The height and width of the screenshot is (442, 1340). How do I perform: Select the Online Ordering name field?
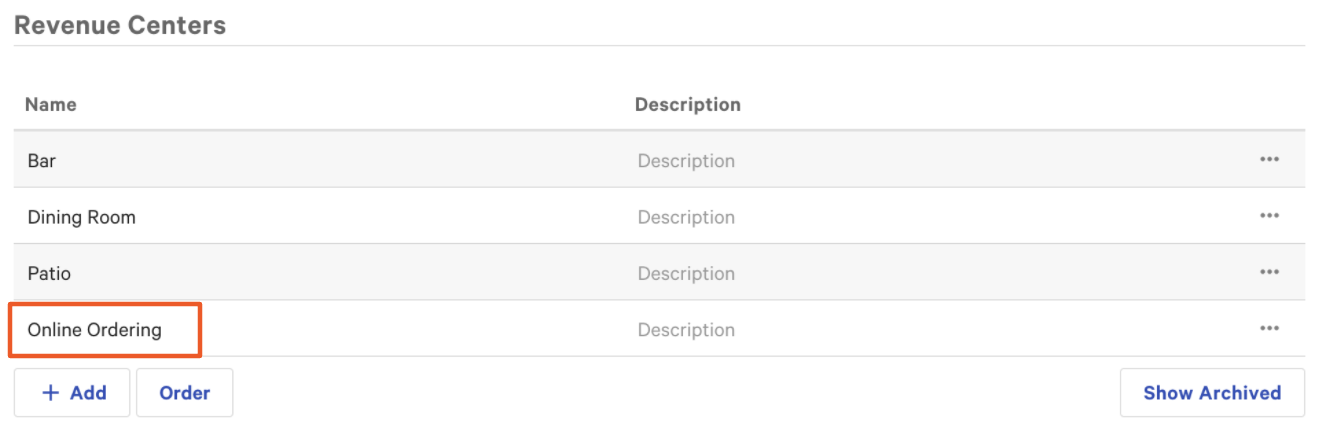pos(95,330)
